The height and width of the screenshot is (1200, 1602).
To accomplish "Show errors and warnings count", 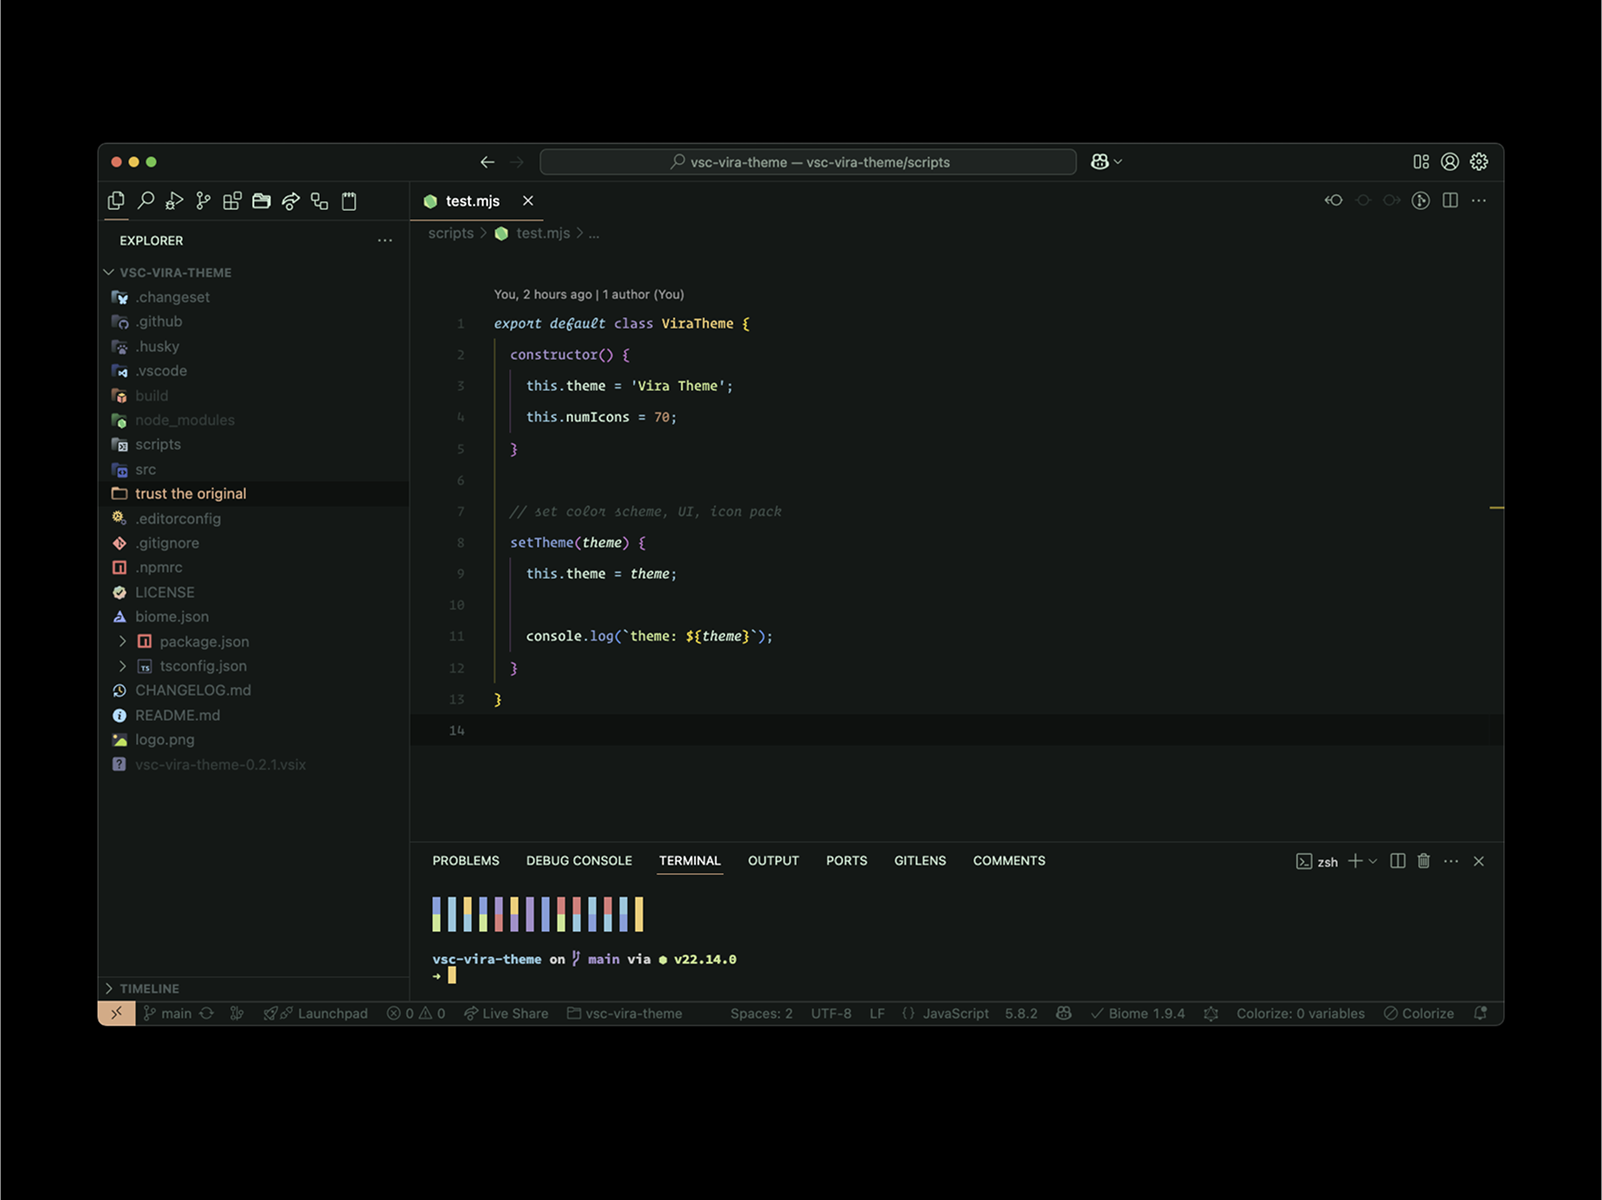I will pyautogui.click(x=416, y=1013).
